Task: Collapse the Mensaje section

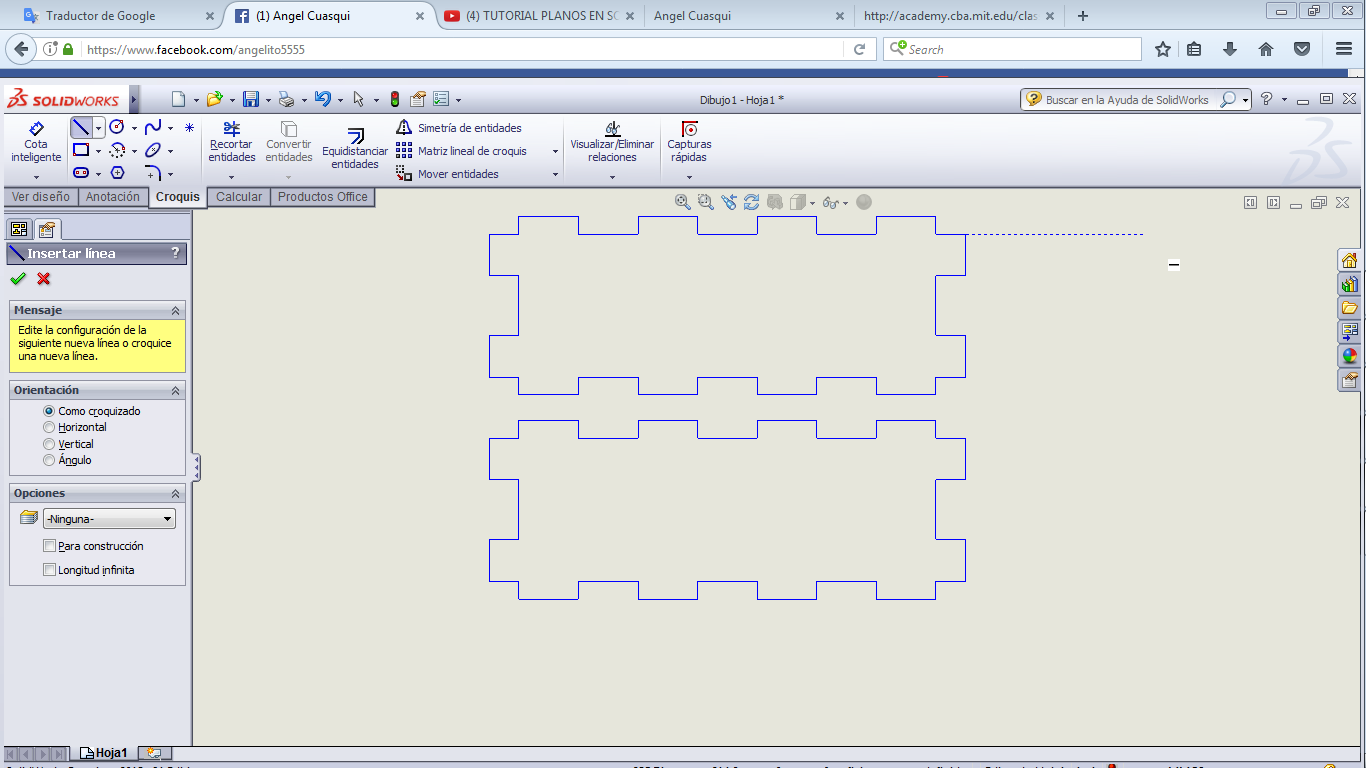Action: click(x=176, y=311)
